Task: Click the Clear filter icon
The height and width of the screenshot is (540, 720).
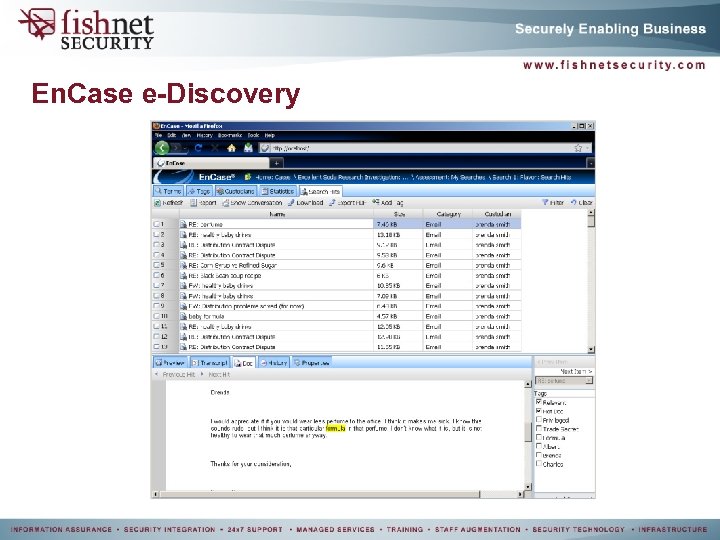Action: 574,202
